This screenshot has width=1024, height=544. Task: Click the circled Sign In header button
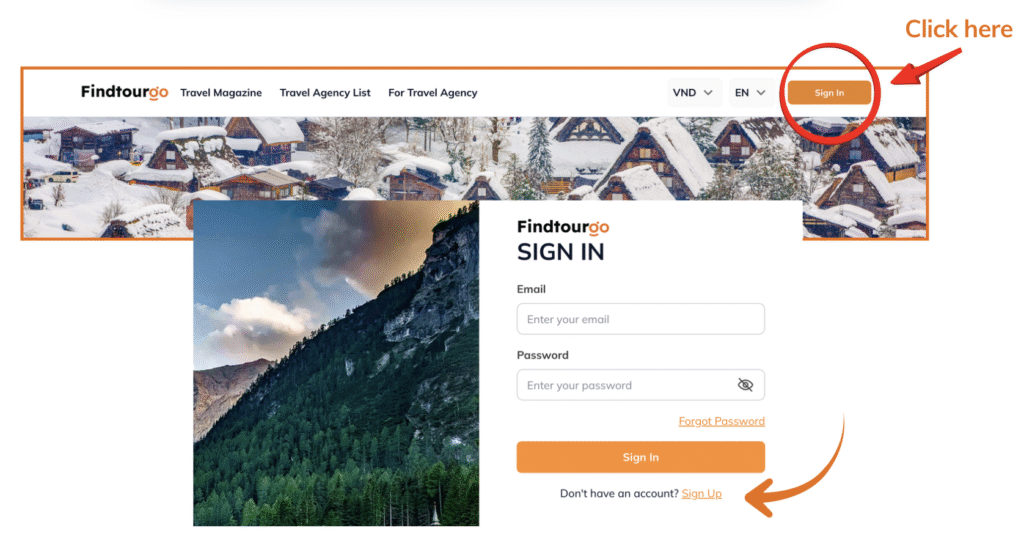[829, 93]
